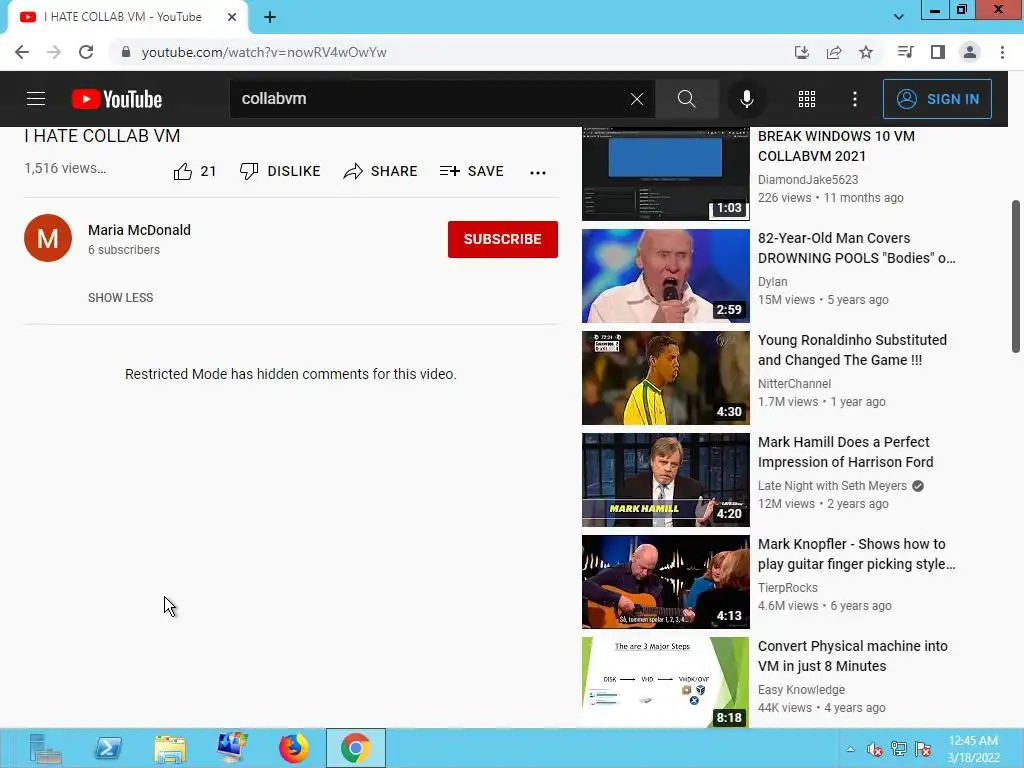Toggle Chrome side panel icon
This screenshot has width=1024, height=768.
coord(938,52)
